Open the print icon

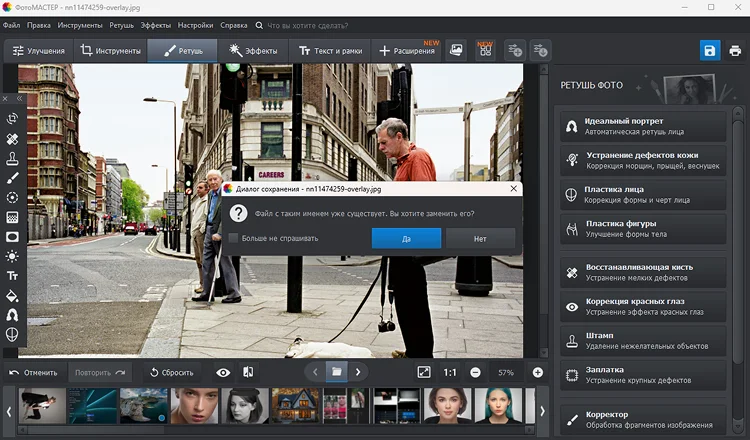pos(735,50)
